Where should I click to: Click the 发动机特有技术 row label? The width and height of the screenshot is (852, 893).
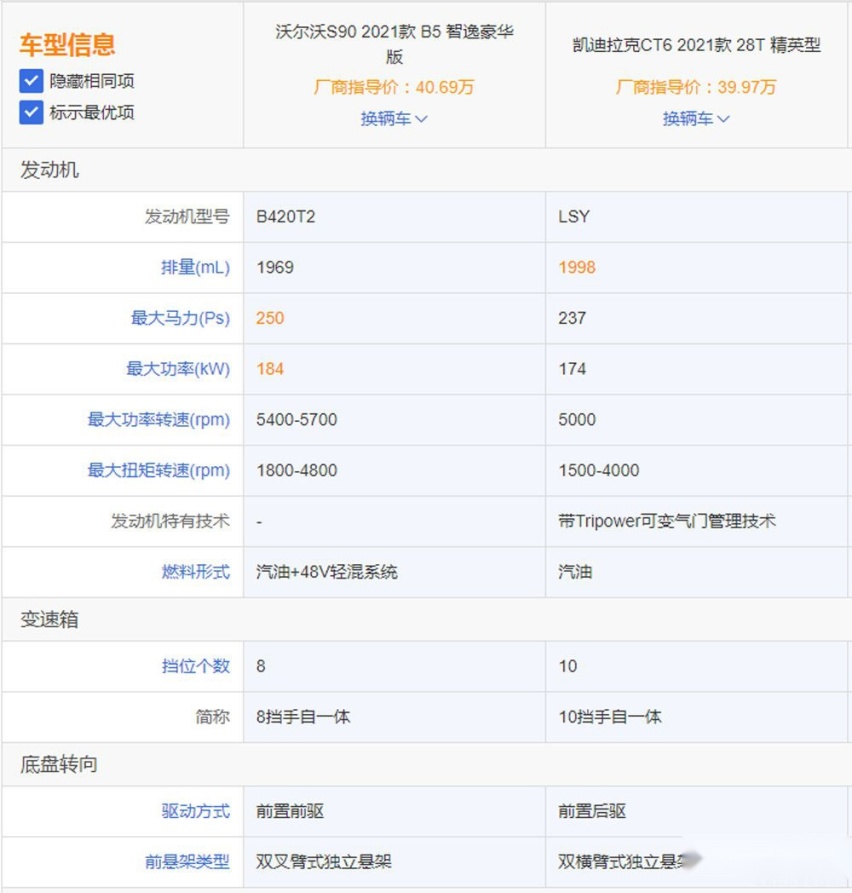(170, 521)
